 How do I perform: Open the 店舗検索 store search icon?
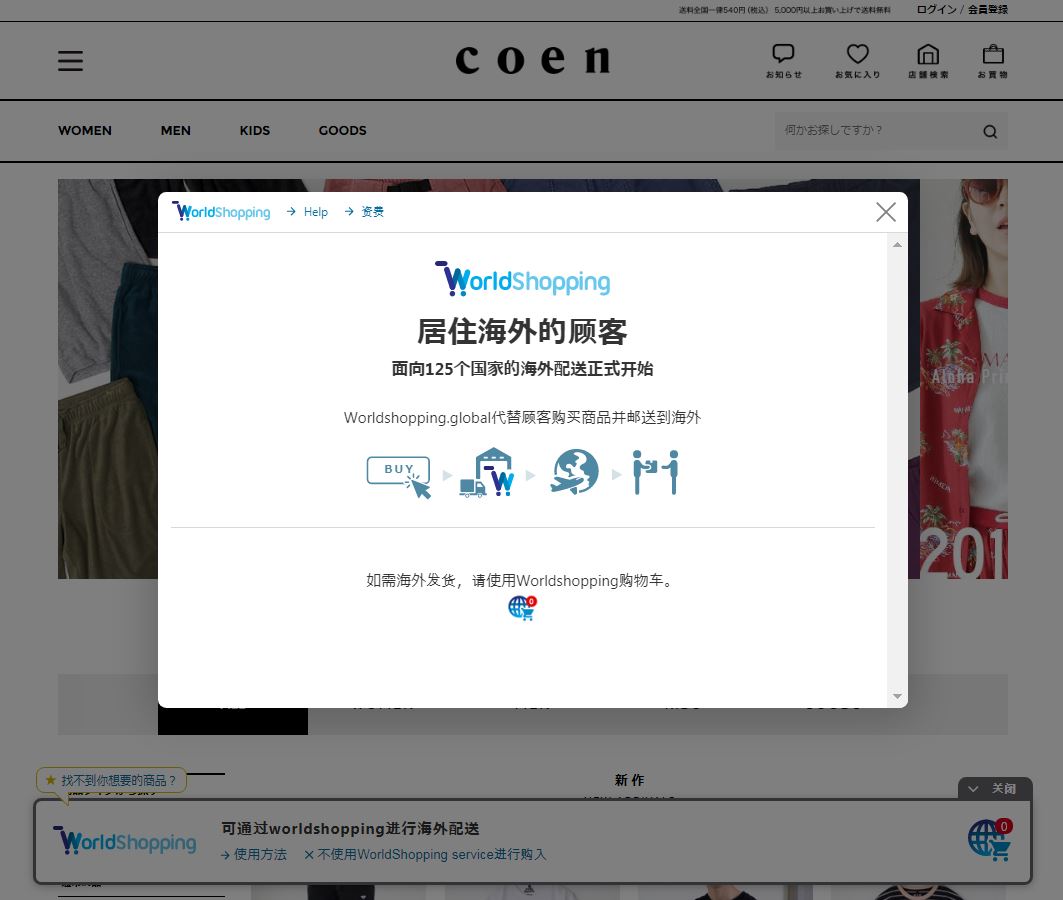pos(928,60)
